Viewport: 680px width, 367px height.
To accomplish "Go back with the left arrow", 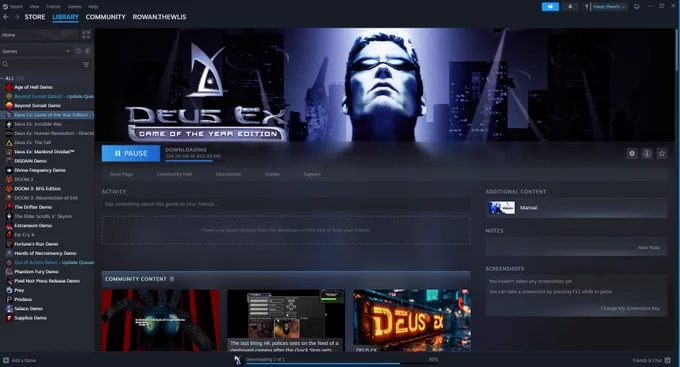I will pos(6,17).
